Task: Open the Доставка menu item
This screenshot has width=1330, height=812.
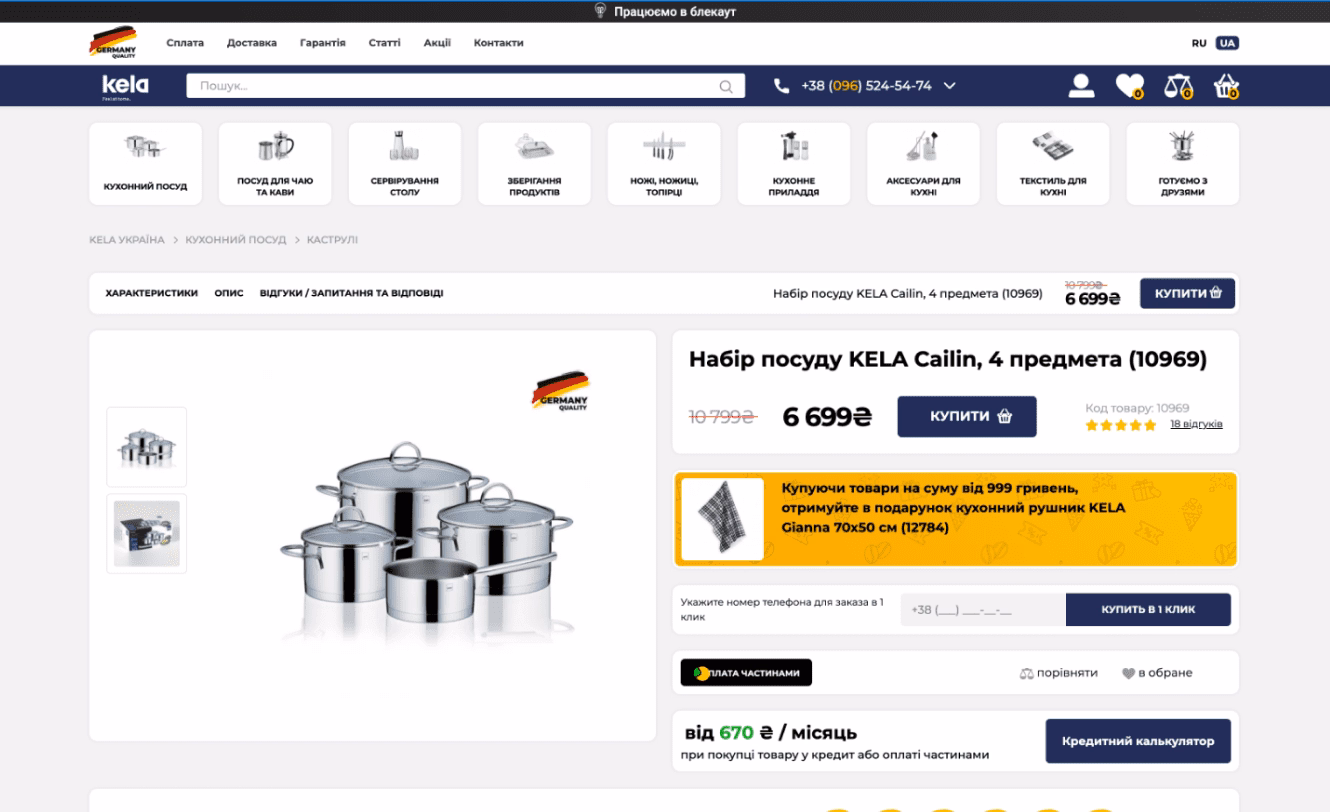Action: point(252,43)
